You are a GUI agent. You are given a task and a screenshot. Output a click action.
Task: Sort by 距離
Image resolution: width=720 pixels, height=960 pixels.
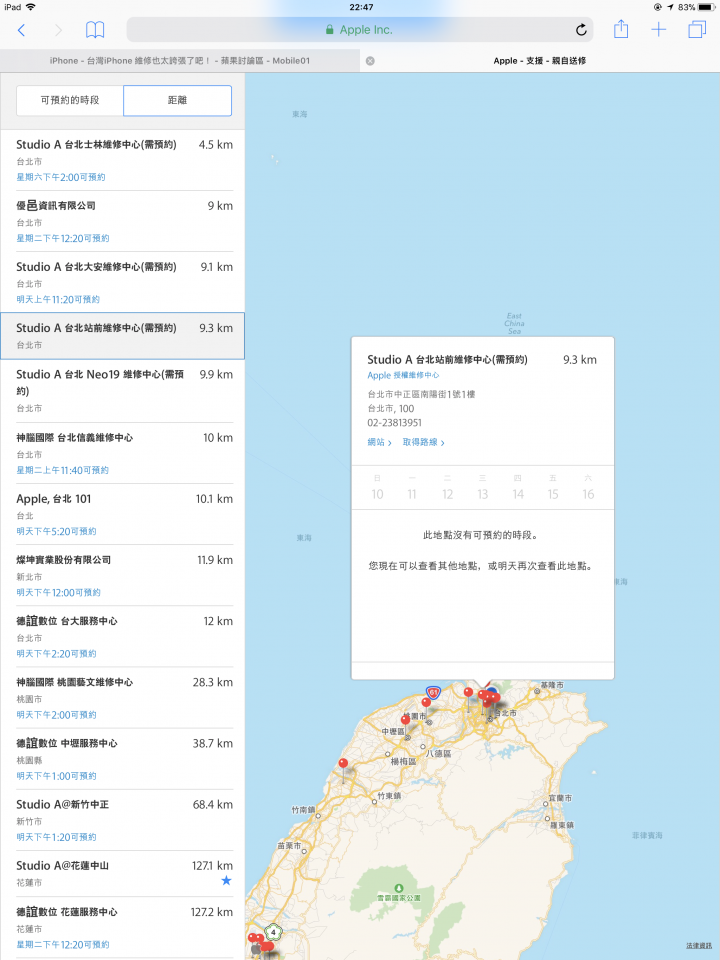pos(178,100)
